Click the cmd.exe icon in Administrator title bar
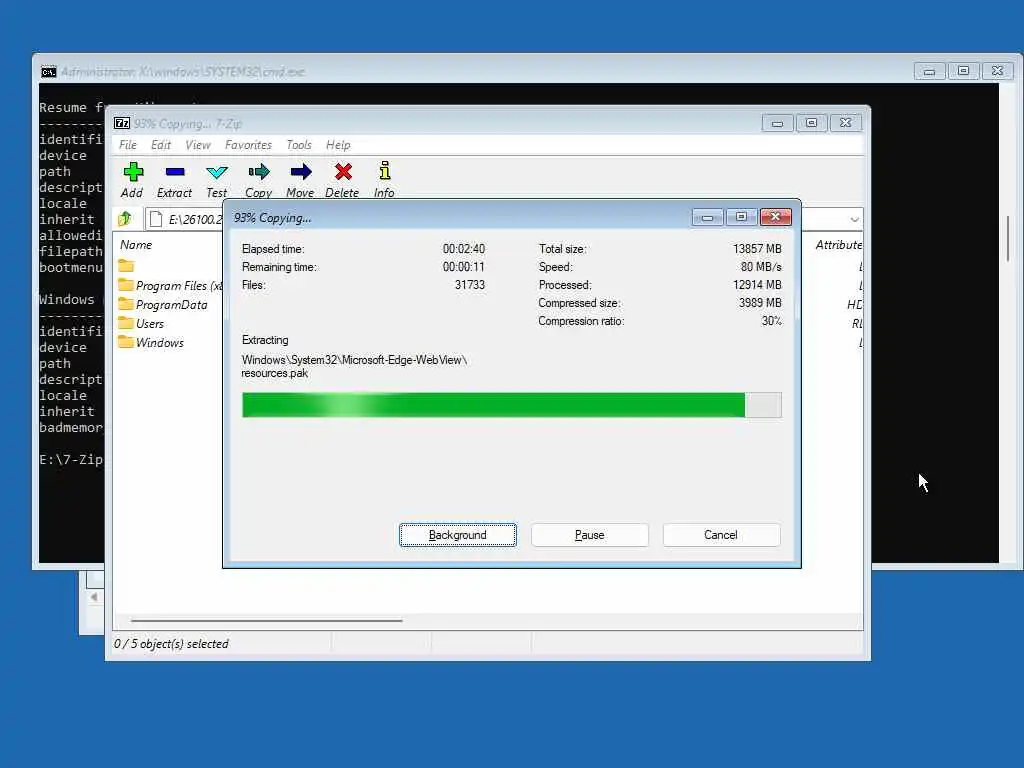 click(49, 72)
